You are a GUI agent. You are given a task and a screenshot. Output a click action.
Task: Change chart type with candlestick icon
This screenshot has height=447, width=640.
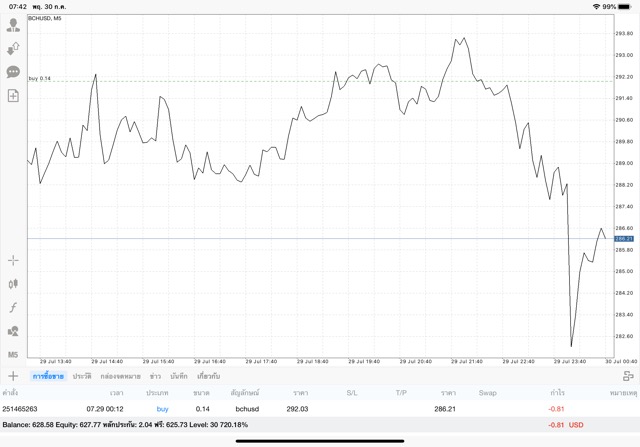click(x=13, y=284)
